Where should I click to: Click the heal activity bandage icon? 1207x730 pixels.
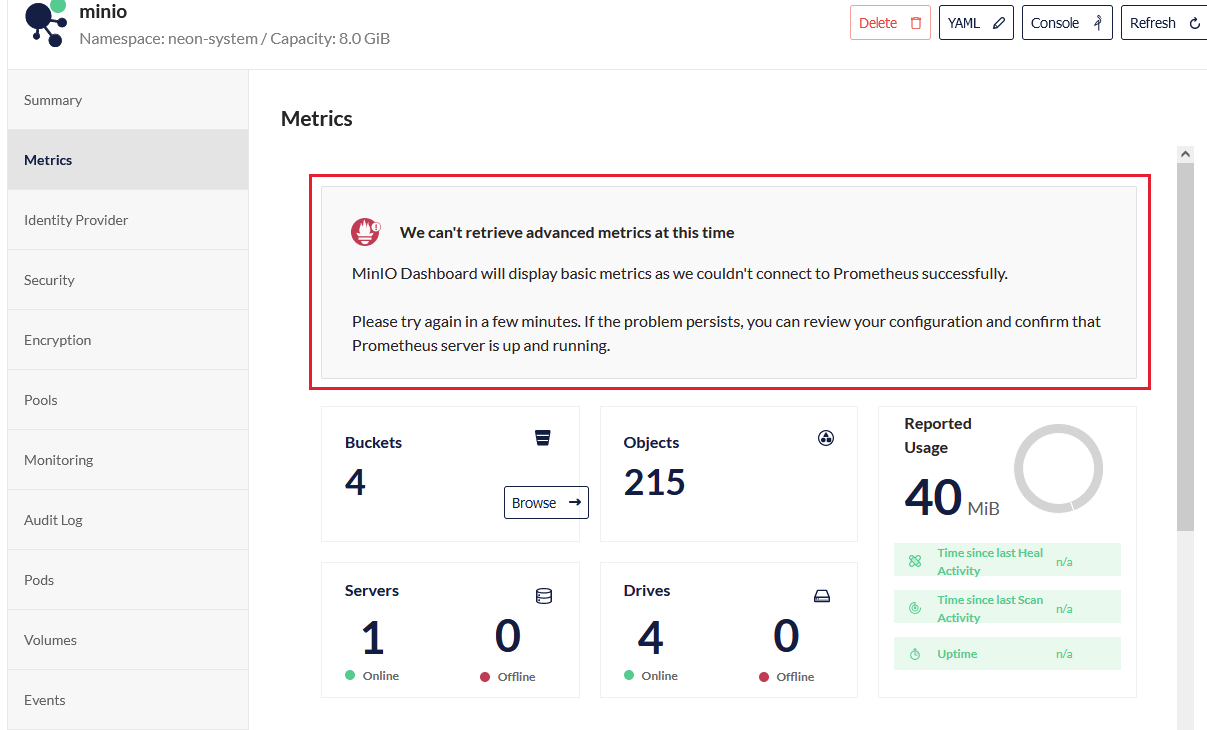tap(913, 559)
